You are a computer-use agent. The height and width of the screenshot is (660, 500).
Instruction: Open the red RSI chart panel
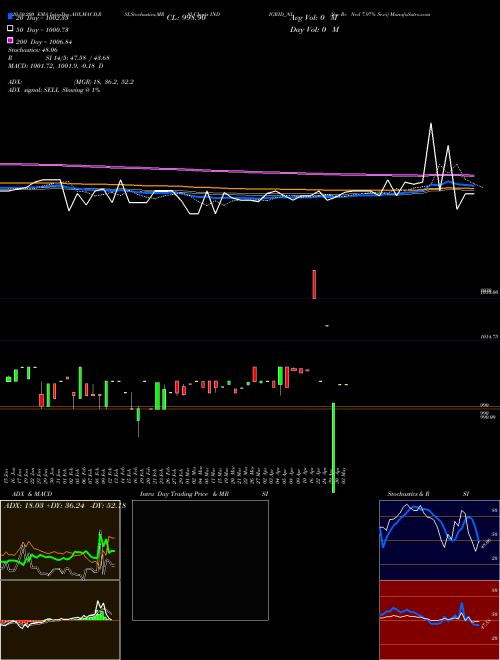439,620
